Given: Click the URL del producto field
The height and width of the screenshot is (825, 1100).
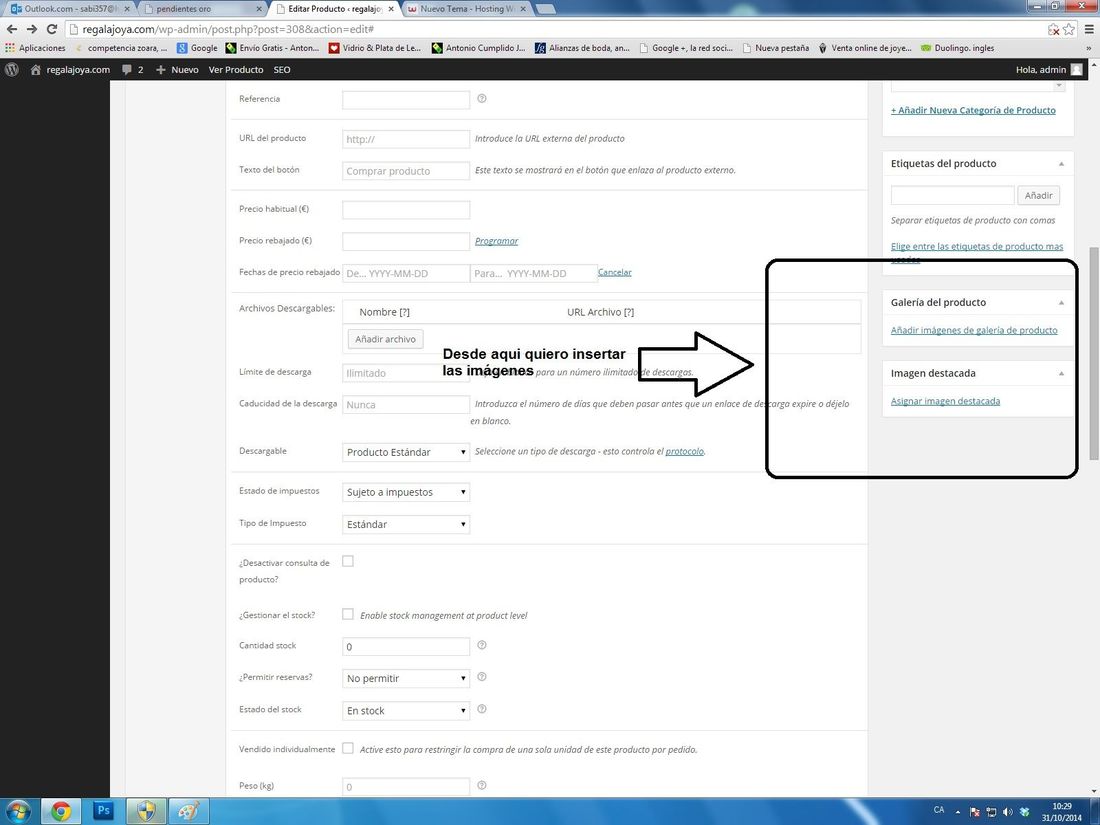Looking at the screenshot, I should [x=406, y=139].
